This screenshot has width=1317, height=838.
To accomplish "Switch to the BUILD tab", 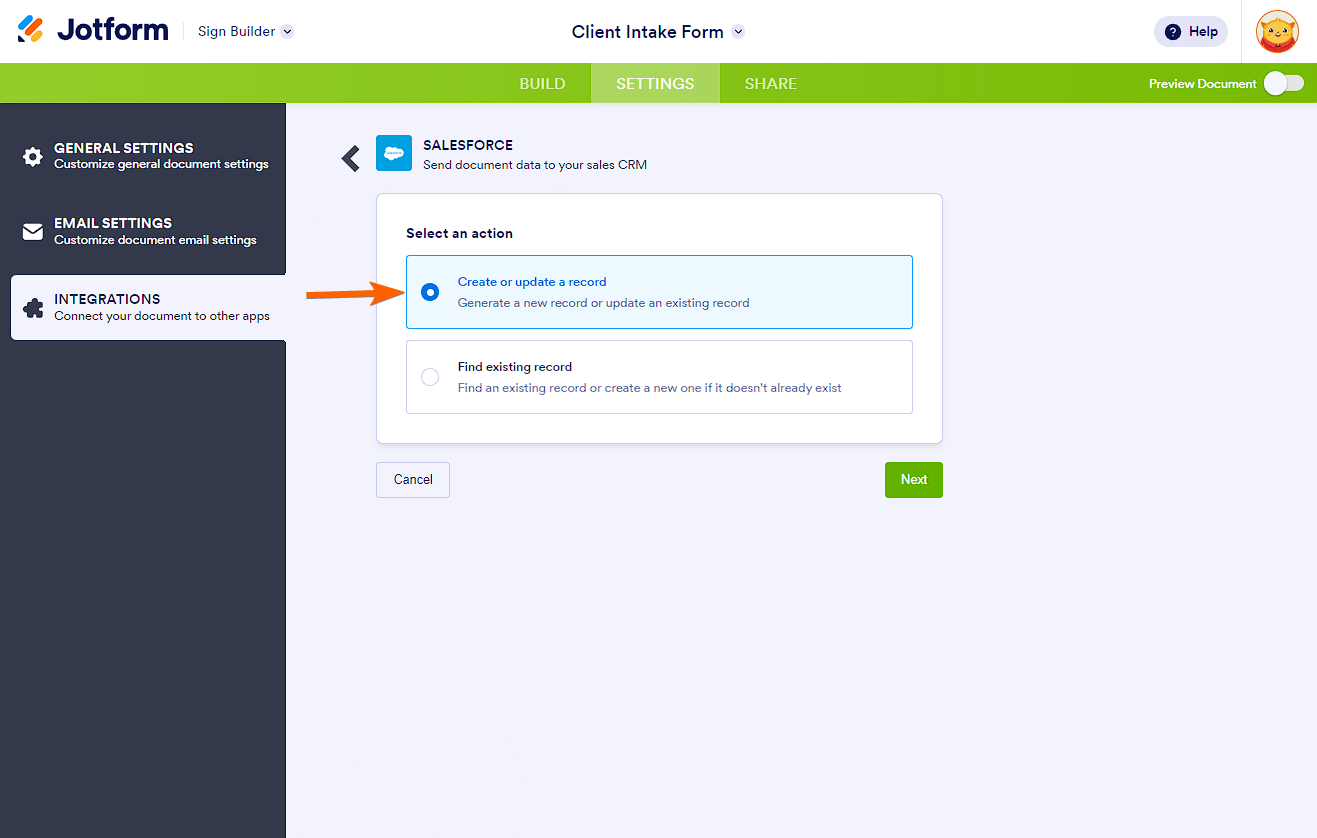I will [542, 84].
